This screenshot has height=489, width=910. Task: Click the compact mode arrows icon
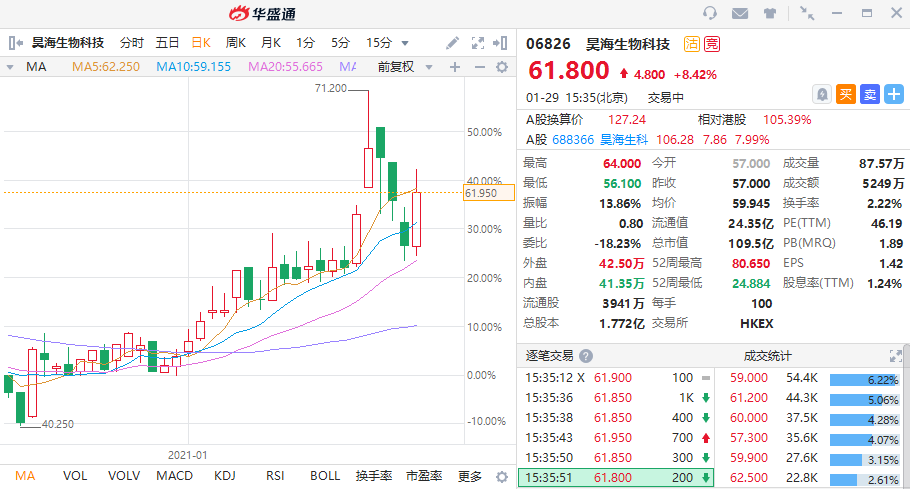click(x=807, y=13)
